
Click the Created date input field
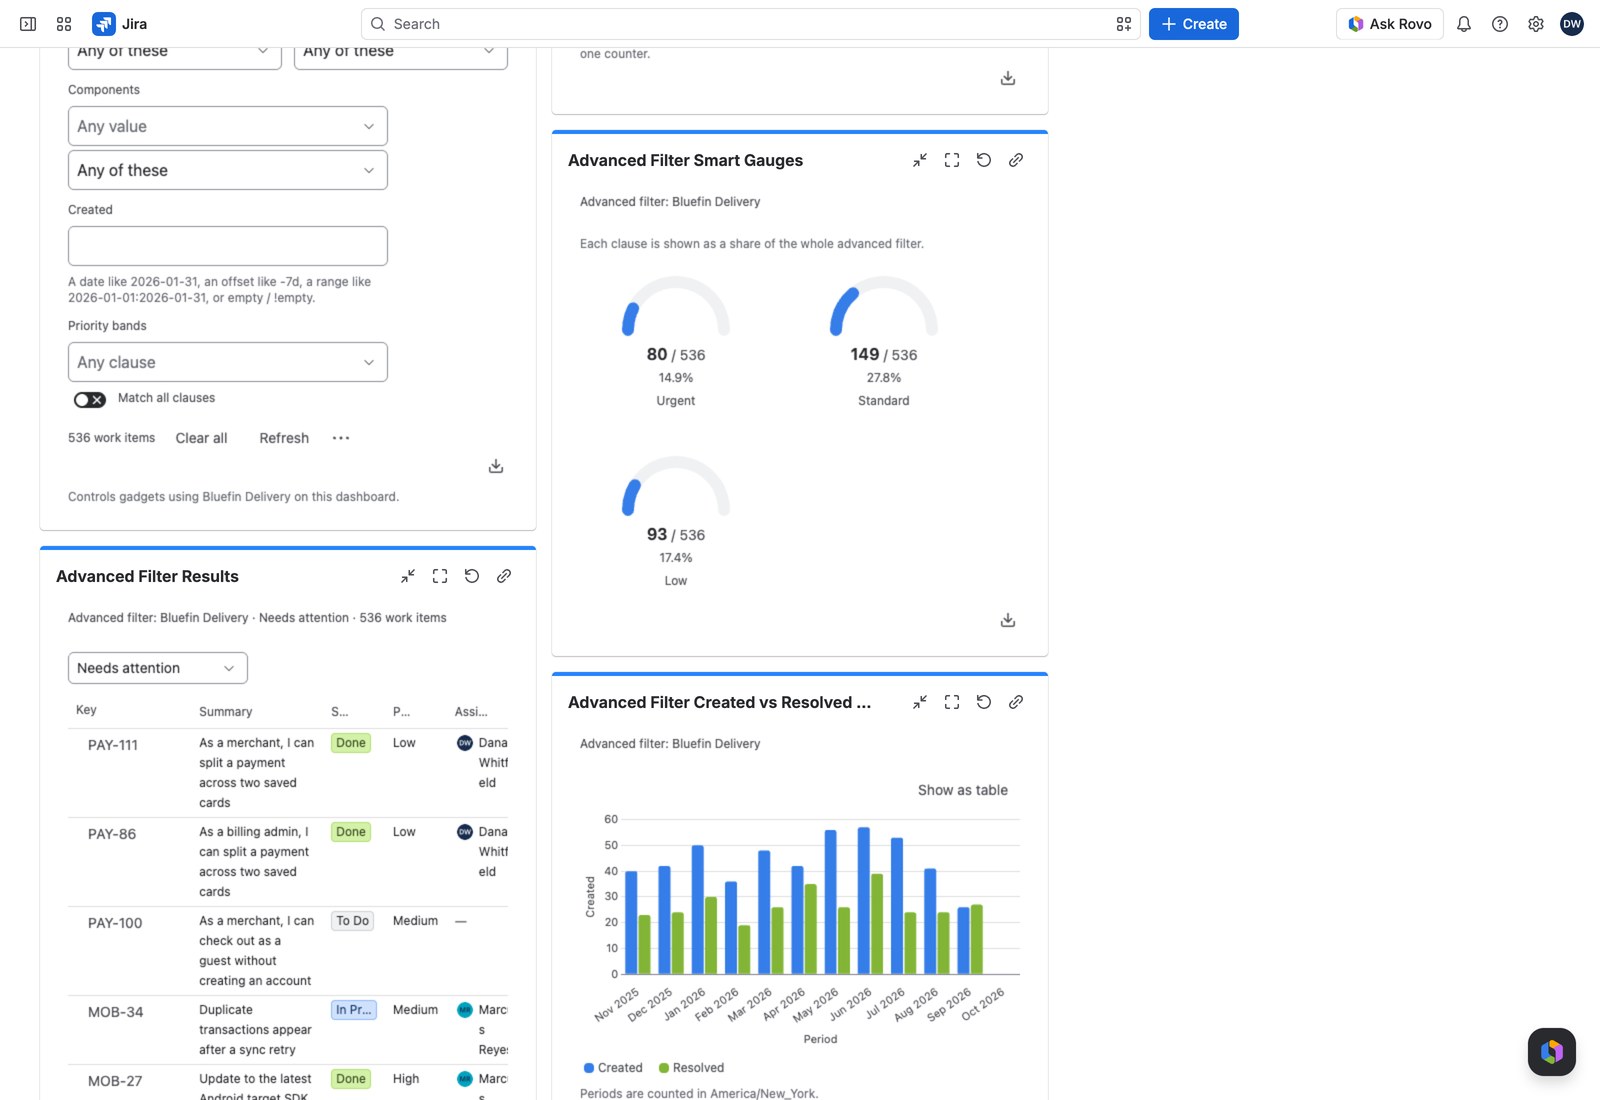[228, 246]
